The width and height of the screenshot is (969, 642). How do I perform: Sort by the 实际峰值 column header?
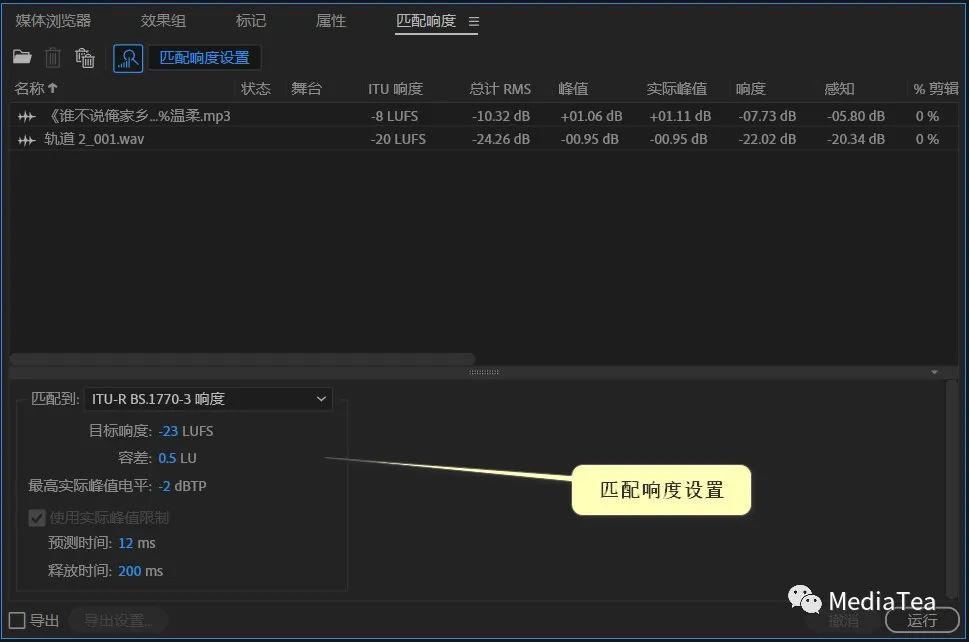tap(677, 89)
